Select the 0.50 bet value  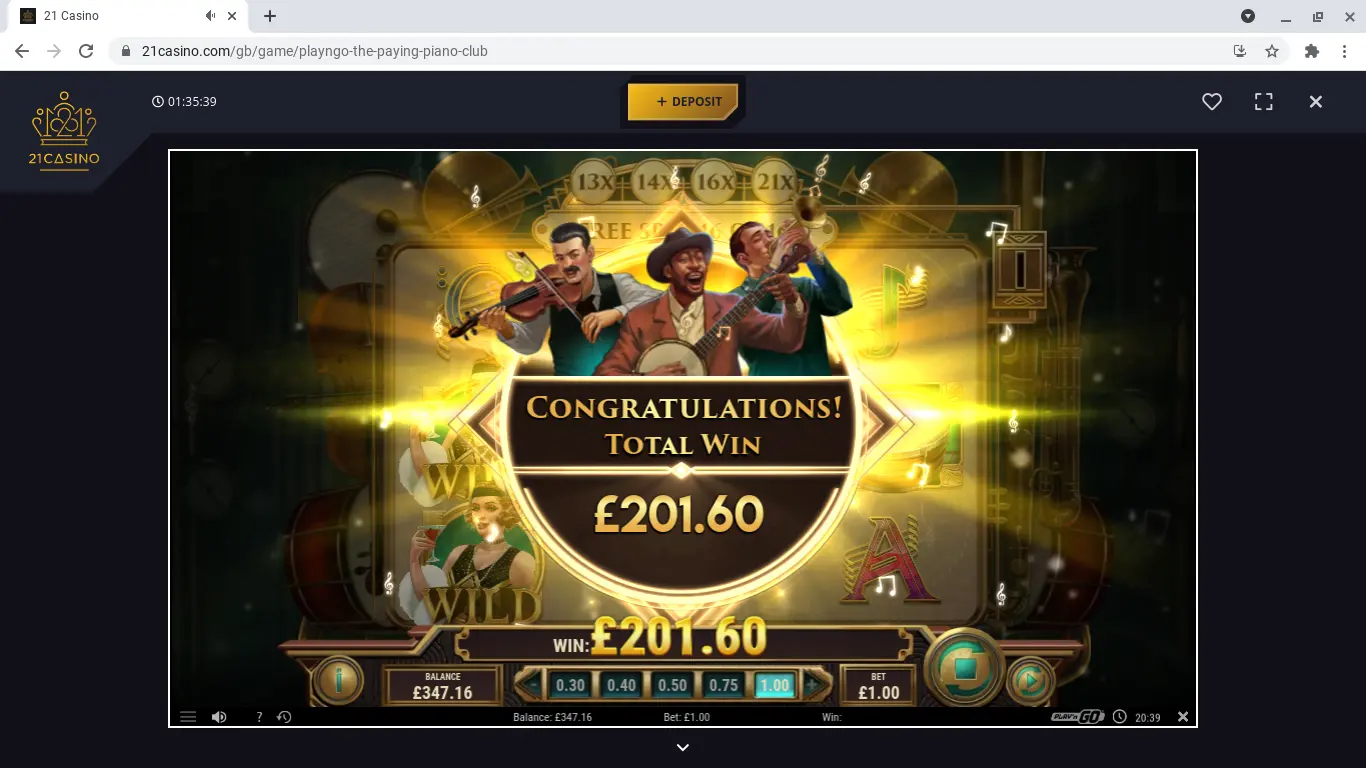point(672,685)
